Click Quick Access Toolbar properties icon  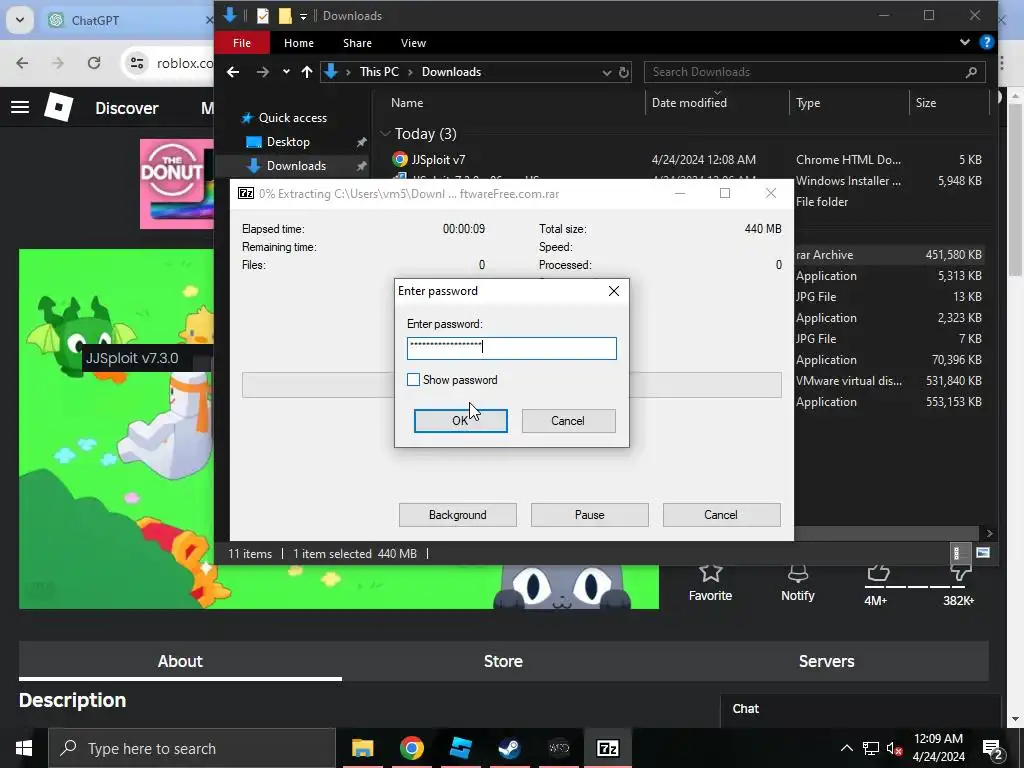263,16
